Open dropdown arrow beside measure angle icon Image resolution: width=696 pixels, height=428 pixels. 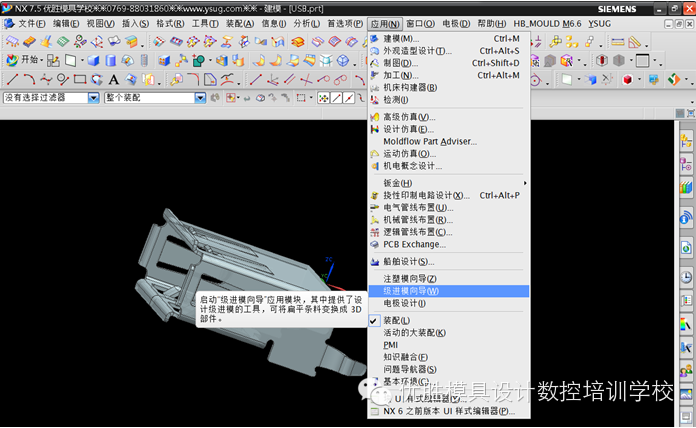point(647,44)
